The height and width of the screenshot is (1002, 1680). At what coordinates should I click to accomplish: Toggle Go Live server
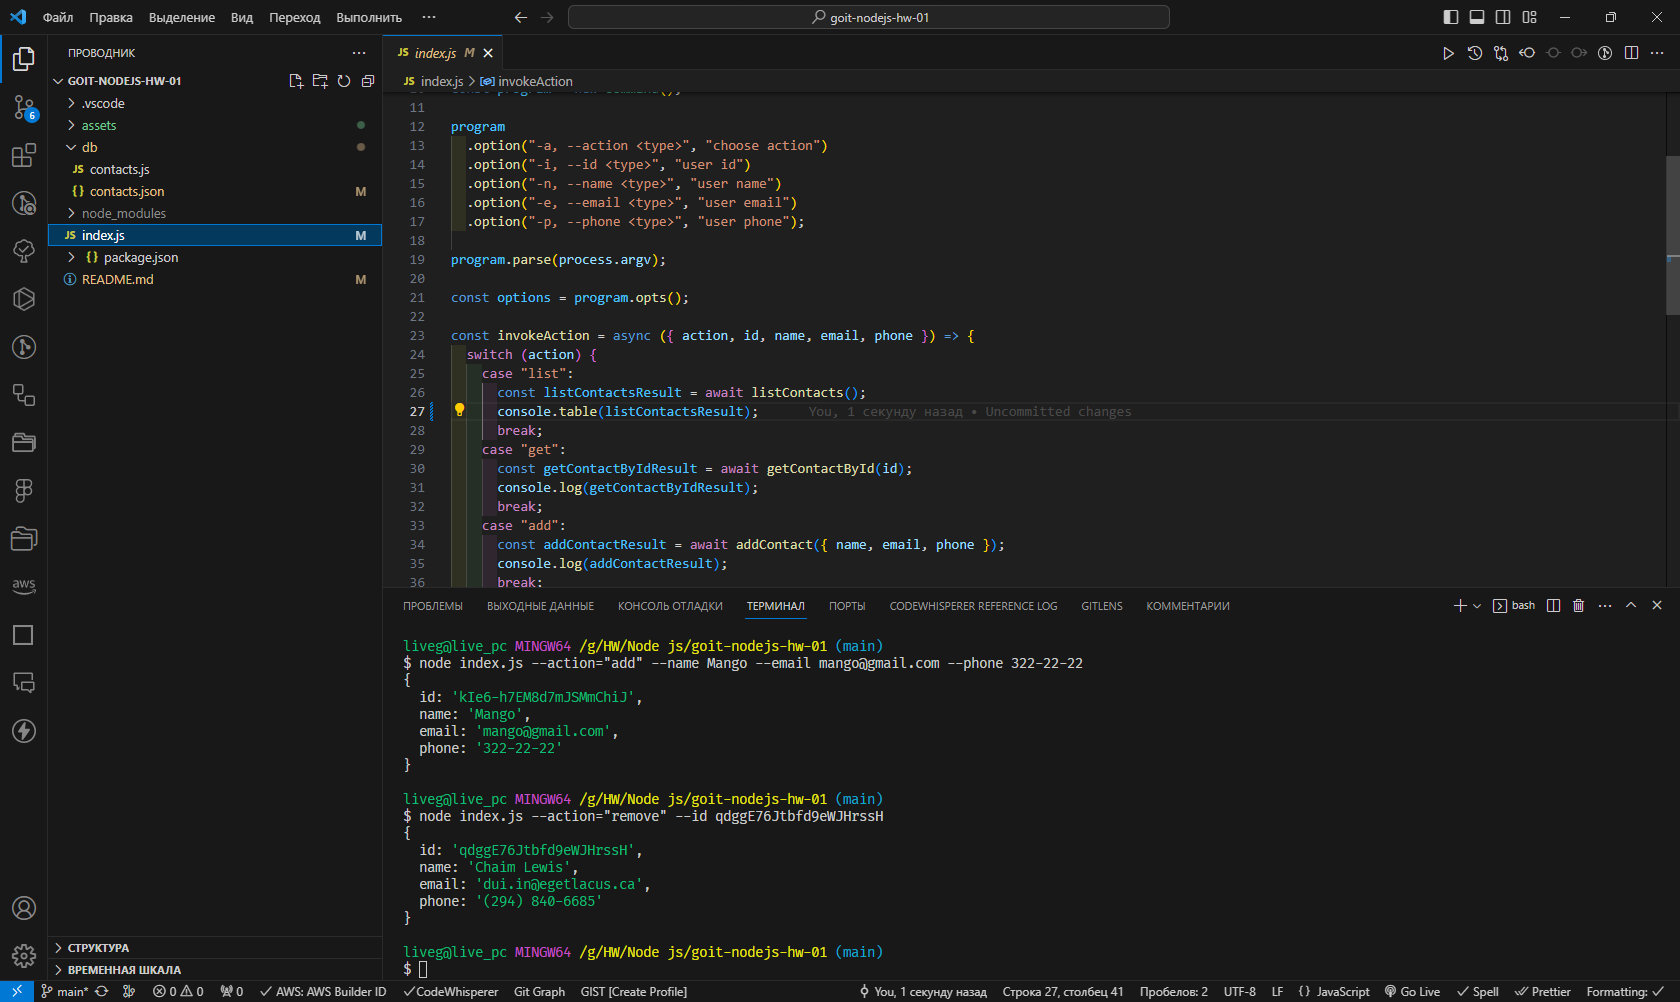coord(1412,991)
